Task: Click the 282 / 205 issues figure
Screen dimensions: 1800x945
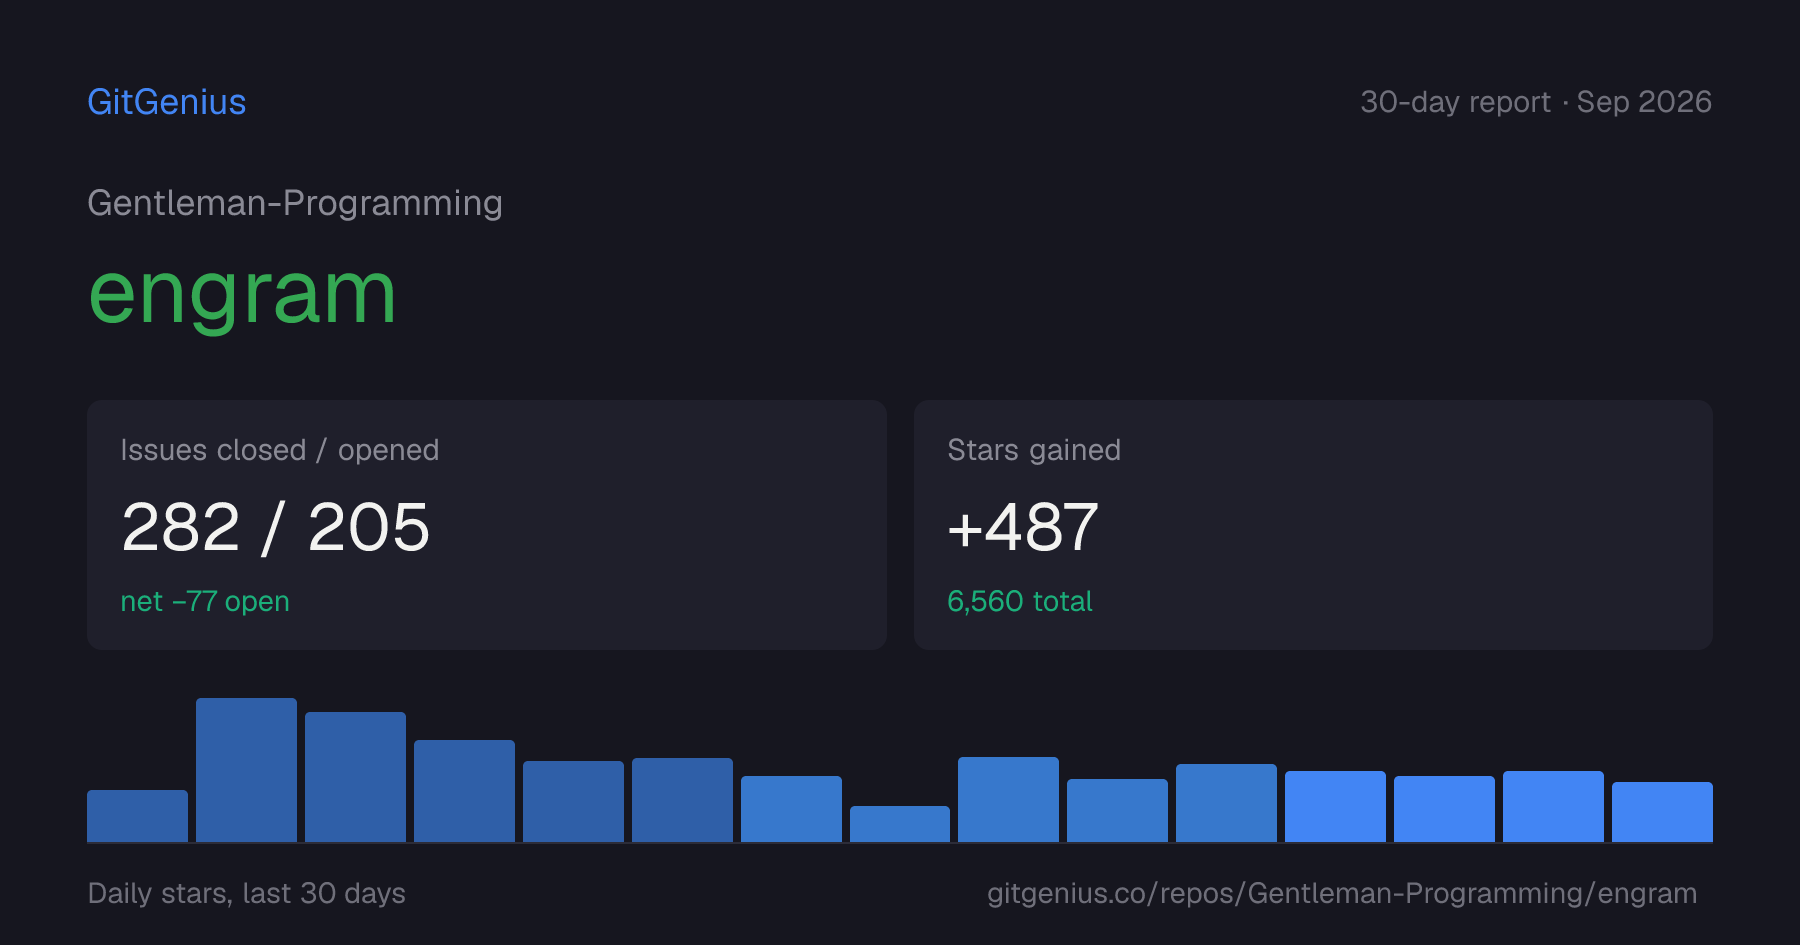Action: pos(275,527)
